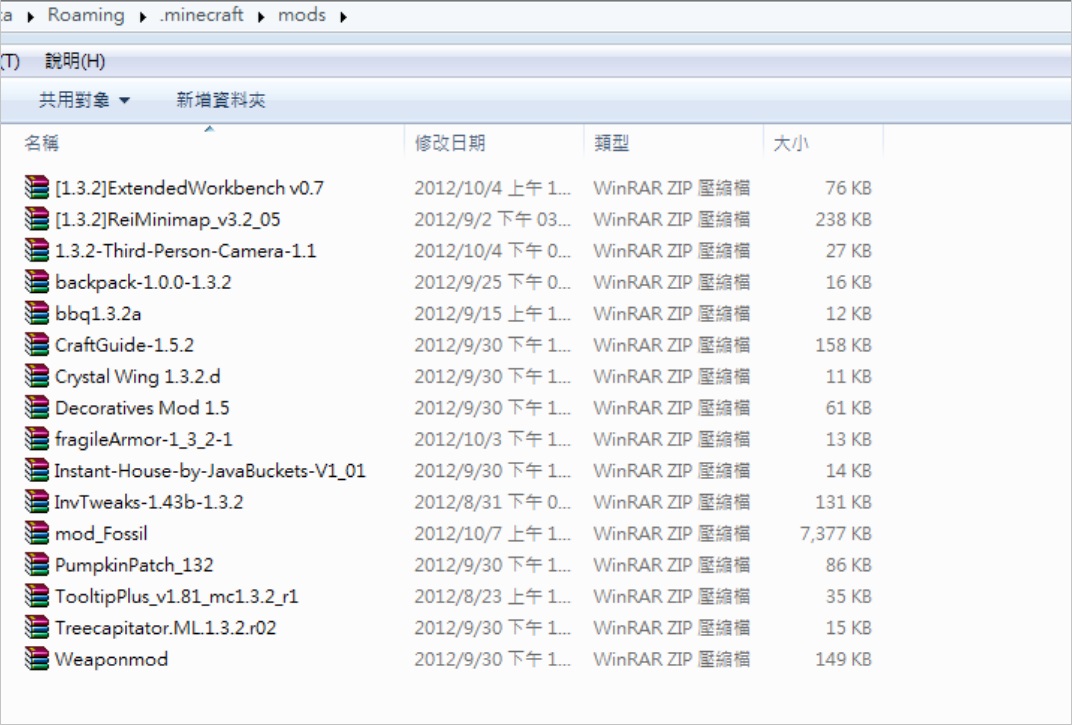The width and height of the screenshot is (1072, 725).
Task: Open the 說明(H) menu
Action: 75,61
